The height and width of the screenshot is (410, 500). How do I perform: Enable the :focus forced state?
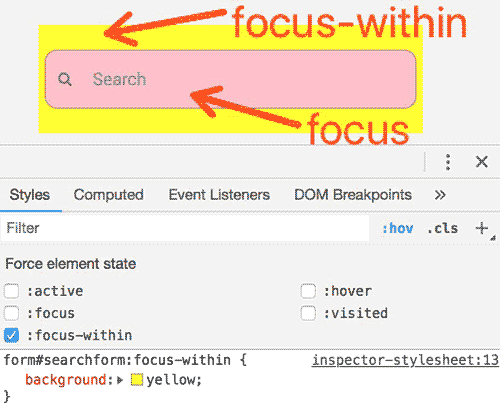click(x=11, y=313)
